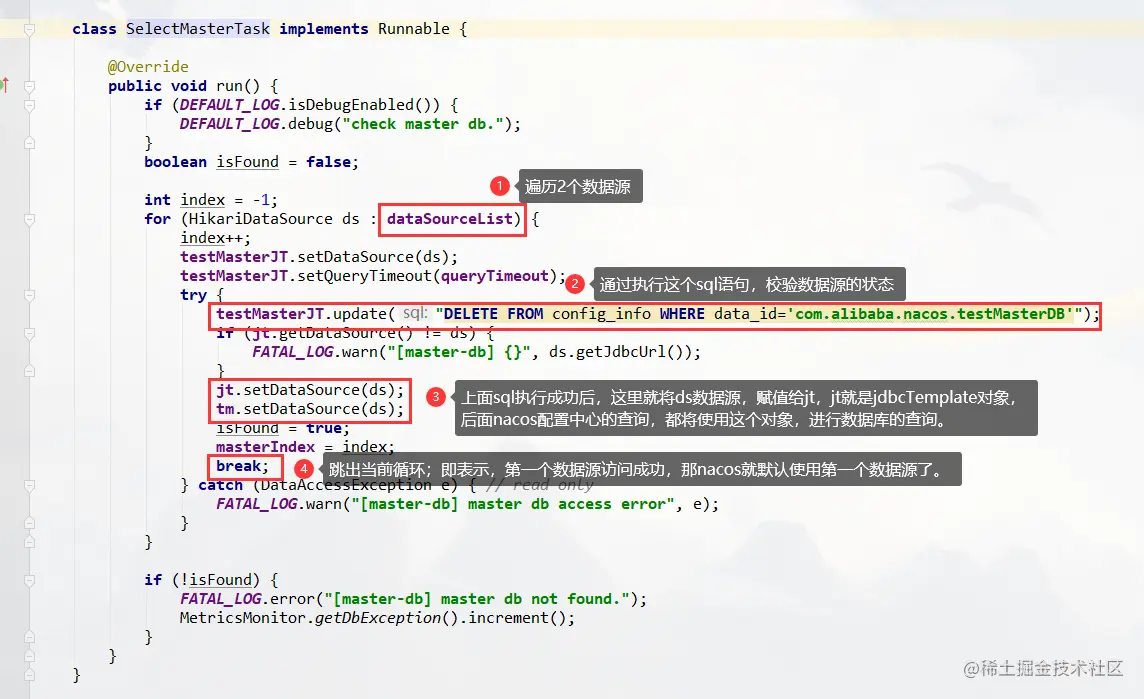Screen dimensions: 1144x699
Task: Collapse the public void run() fold marker
Action: (x=29, y=86)
